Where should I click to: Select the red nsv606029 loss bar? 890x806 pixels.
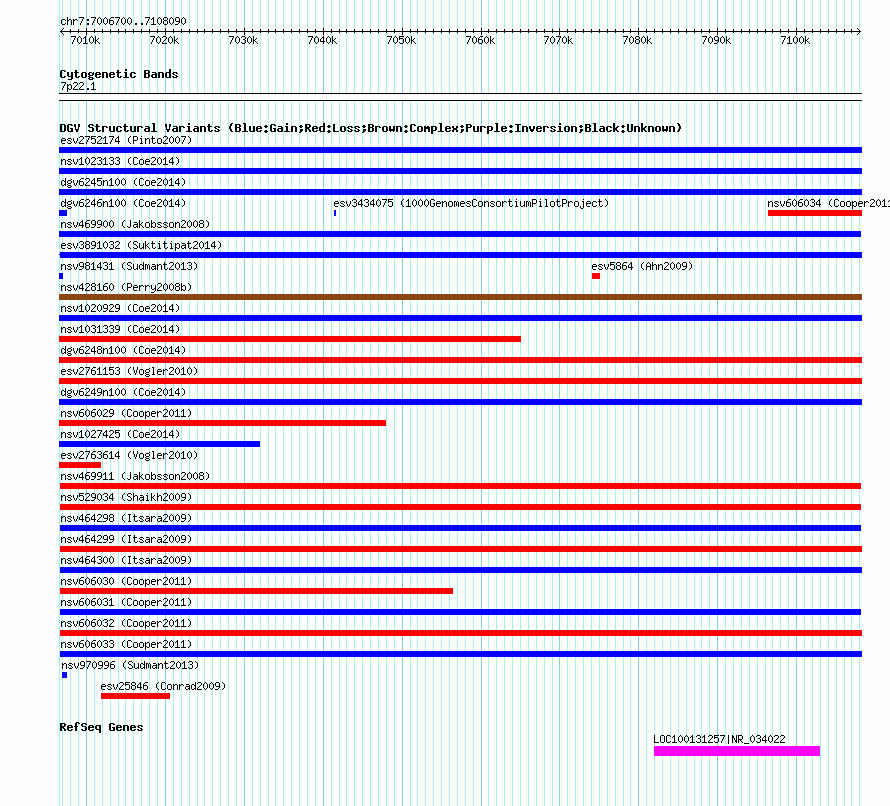[222, 423]
